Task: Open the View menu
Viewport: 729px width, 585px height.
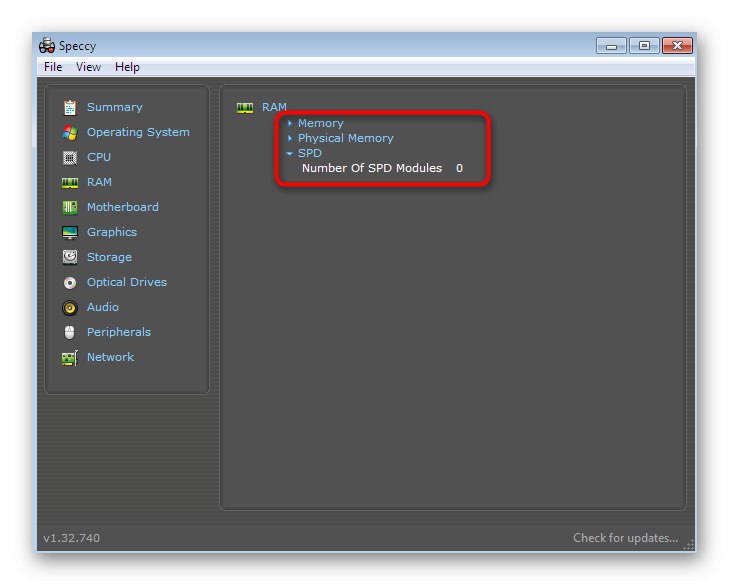Action: (88, 67)
